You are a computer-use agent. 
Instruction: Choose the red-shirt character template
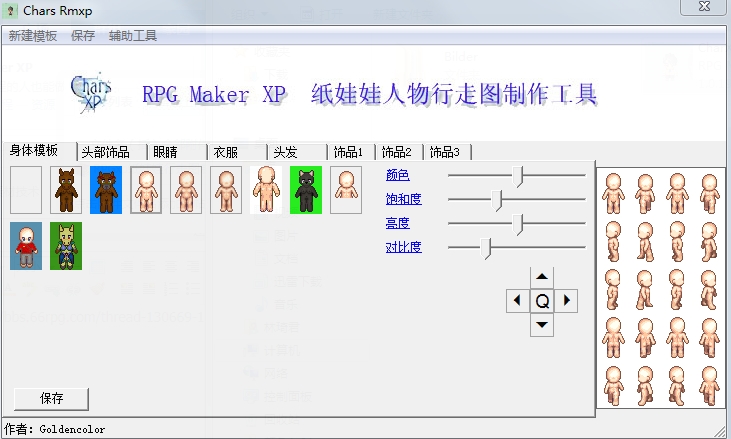[x=26, y=246]
